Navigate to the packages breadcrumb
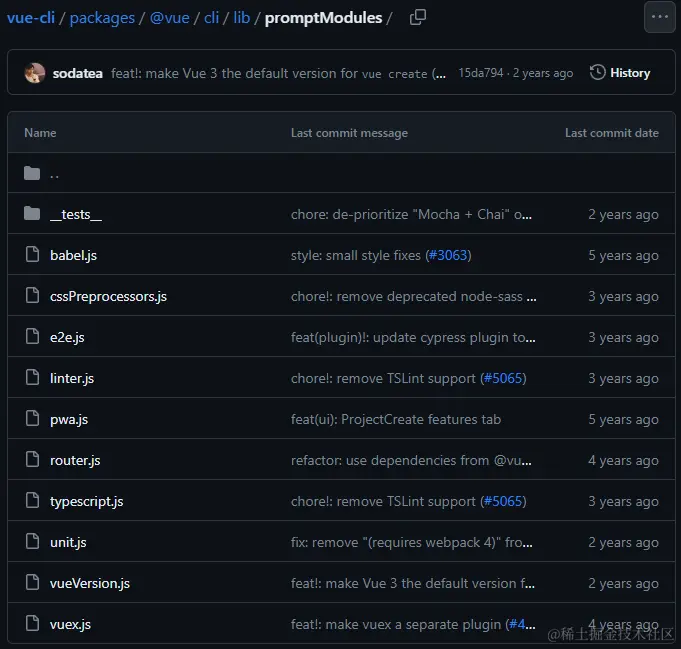Viewport: 681px width, 649px height. 100,17
